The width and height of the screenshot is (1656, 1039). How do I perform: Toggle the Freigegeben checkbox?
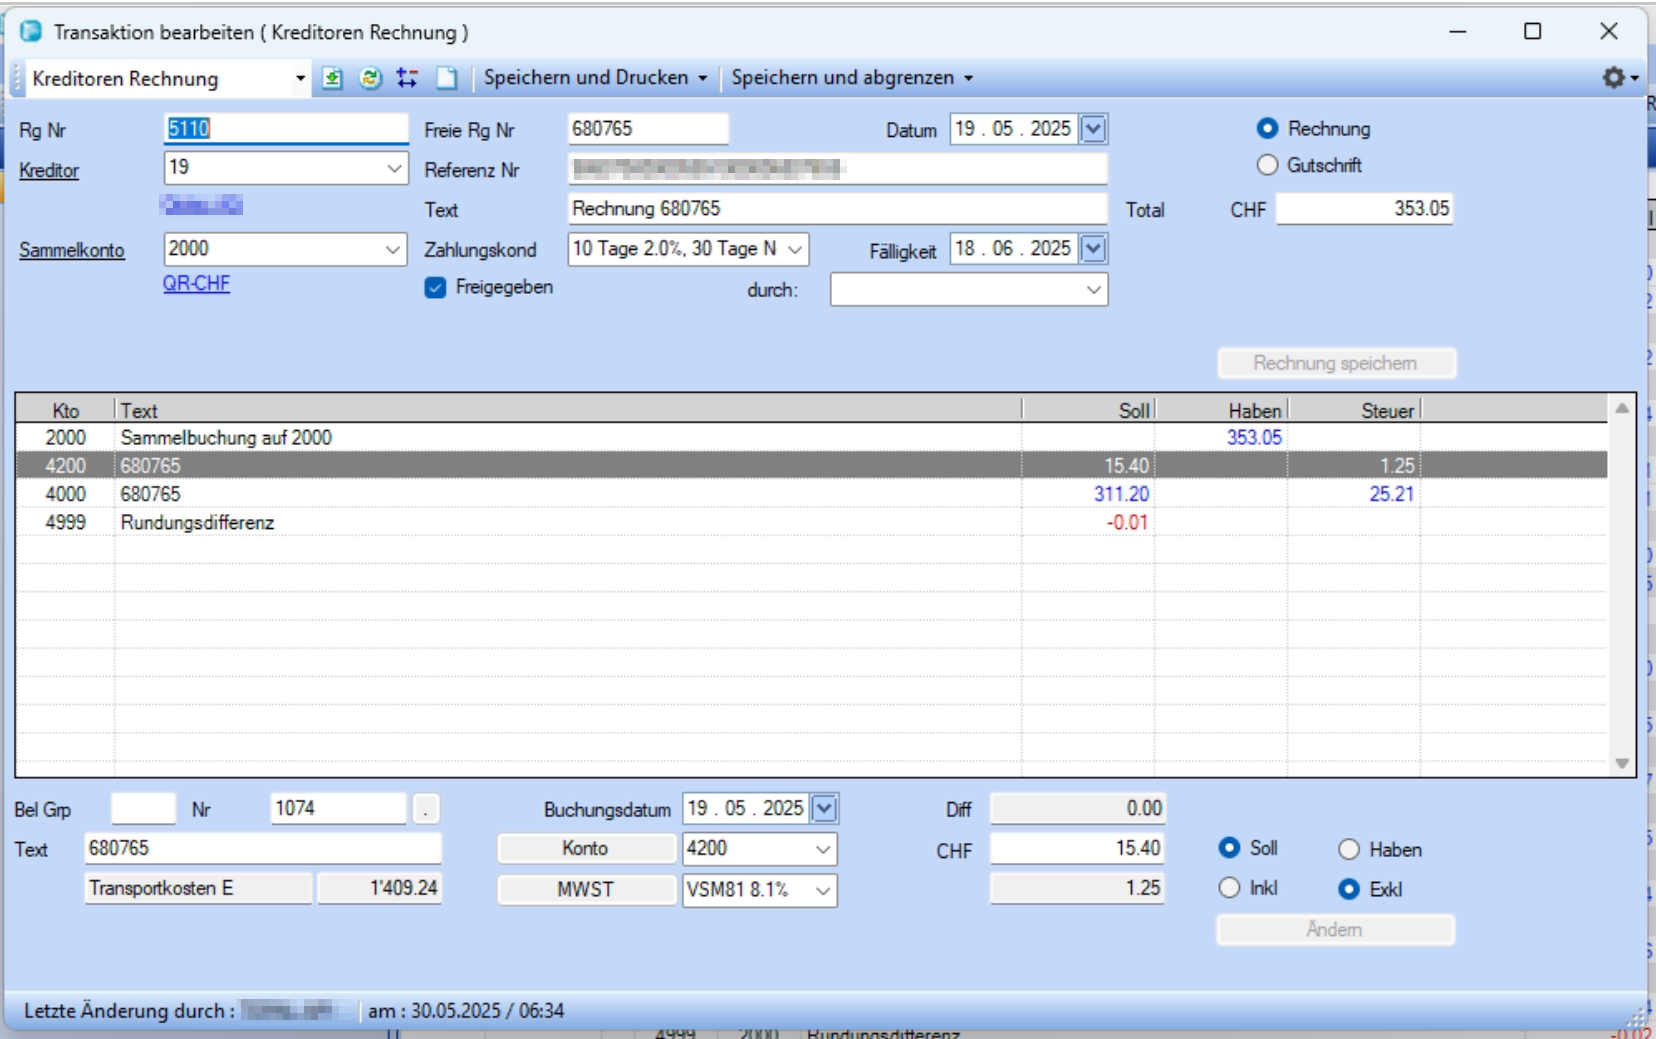(x=435, y=288)
